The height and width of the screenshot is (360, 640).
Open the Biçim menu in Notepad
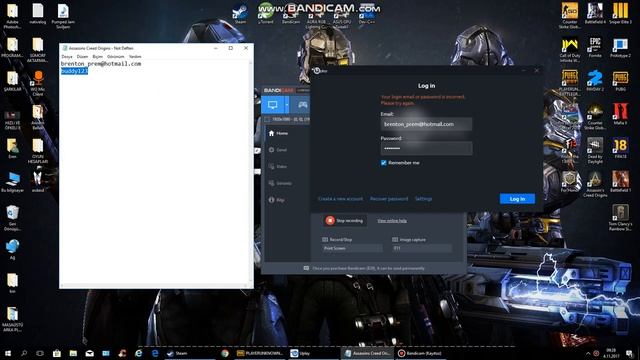coord(98,57)
